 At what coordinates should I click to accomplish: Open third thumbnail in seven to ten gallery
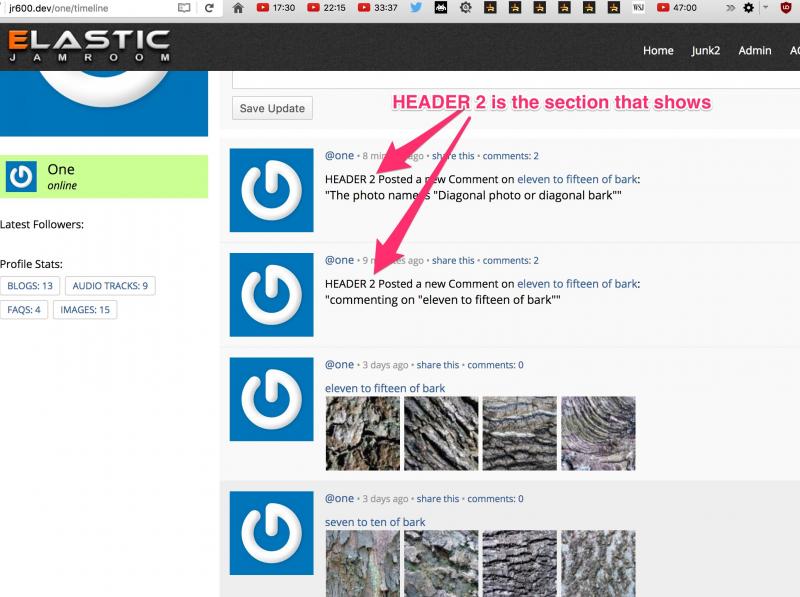click(520, 563)
